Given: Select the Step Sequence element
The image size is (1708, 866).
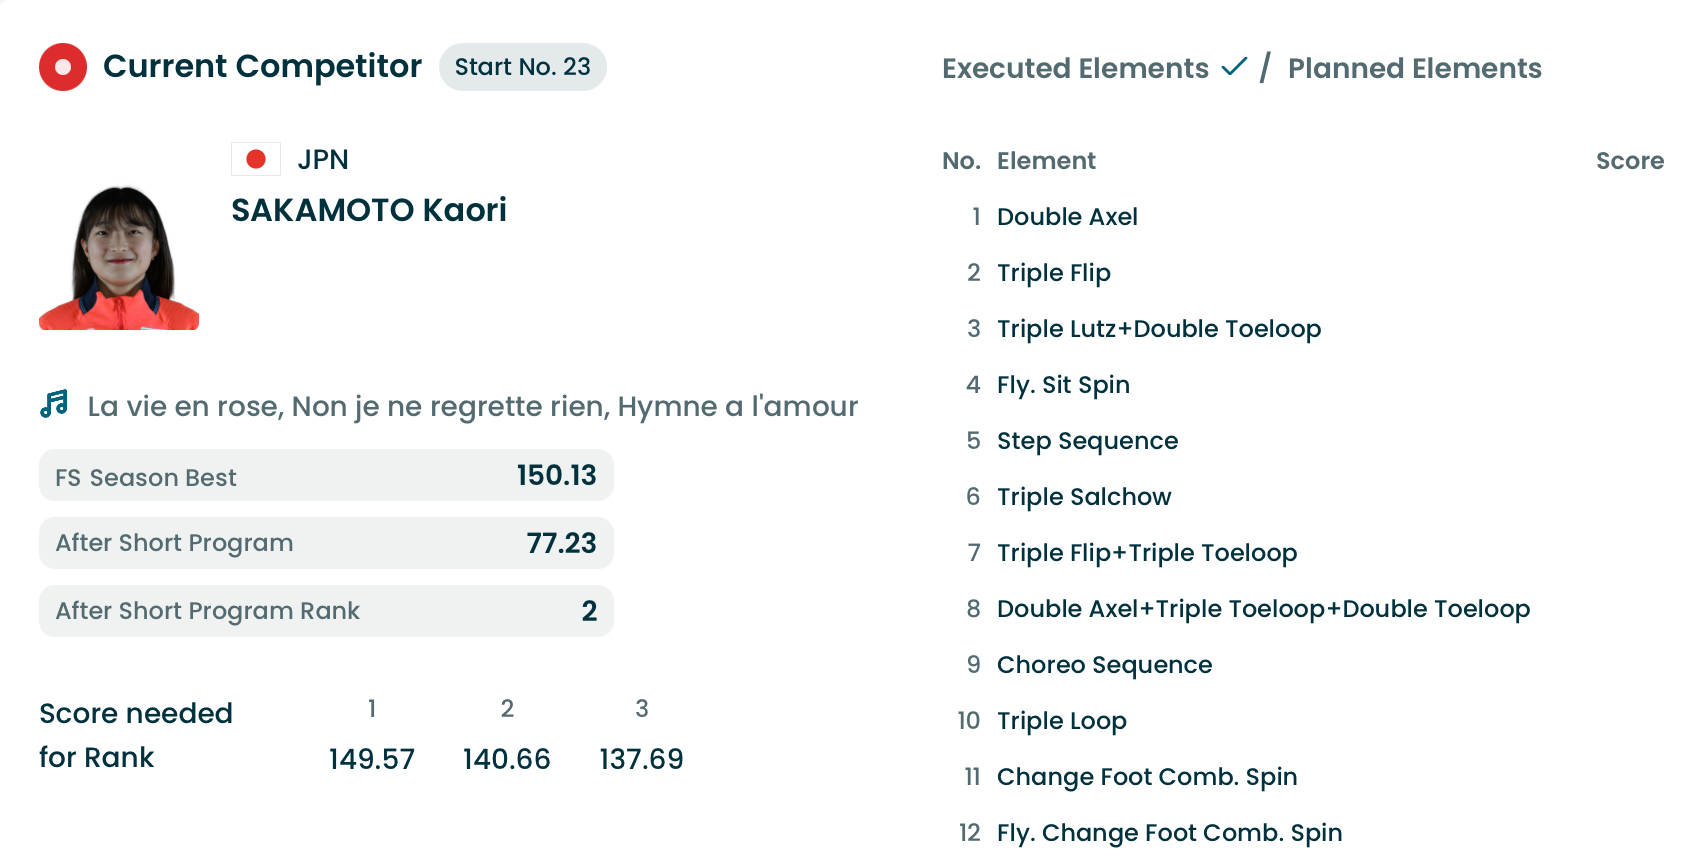Looking at the screenshot, I should click(1087, 441).
